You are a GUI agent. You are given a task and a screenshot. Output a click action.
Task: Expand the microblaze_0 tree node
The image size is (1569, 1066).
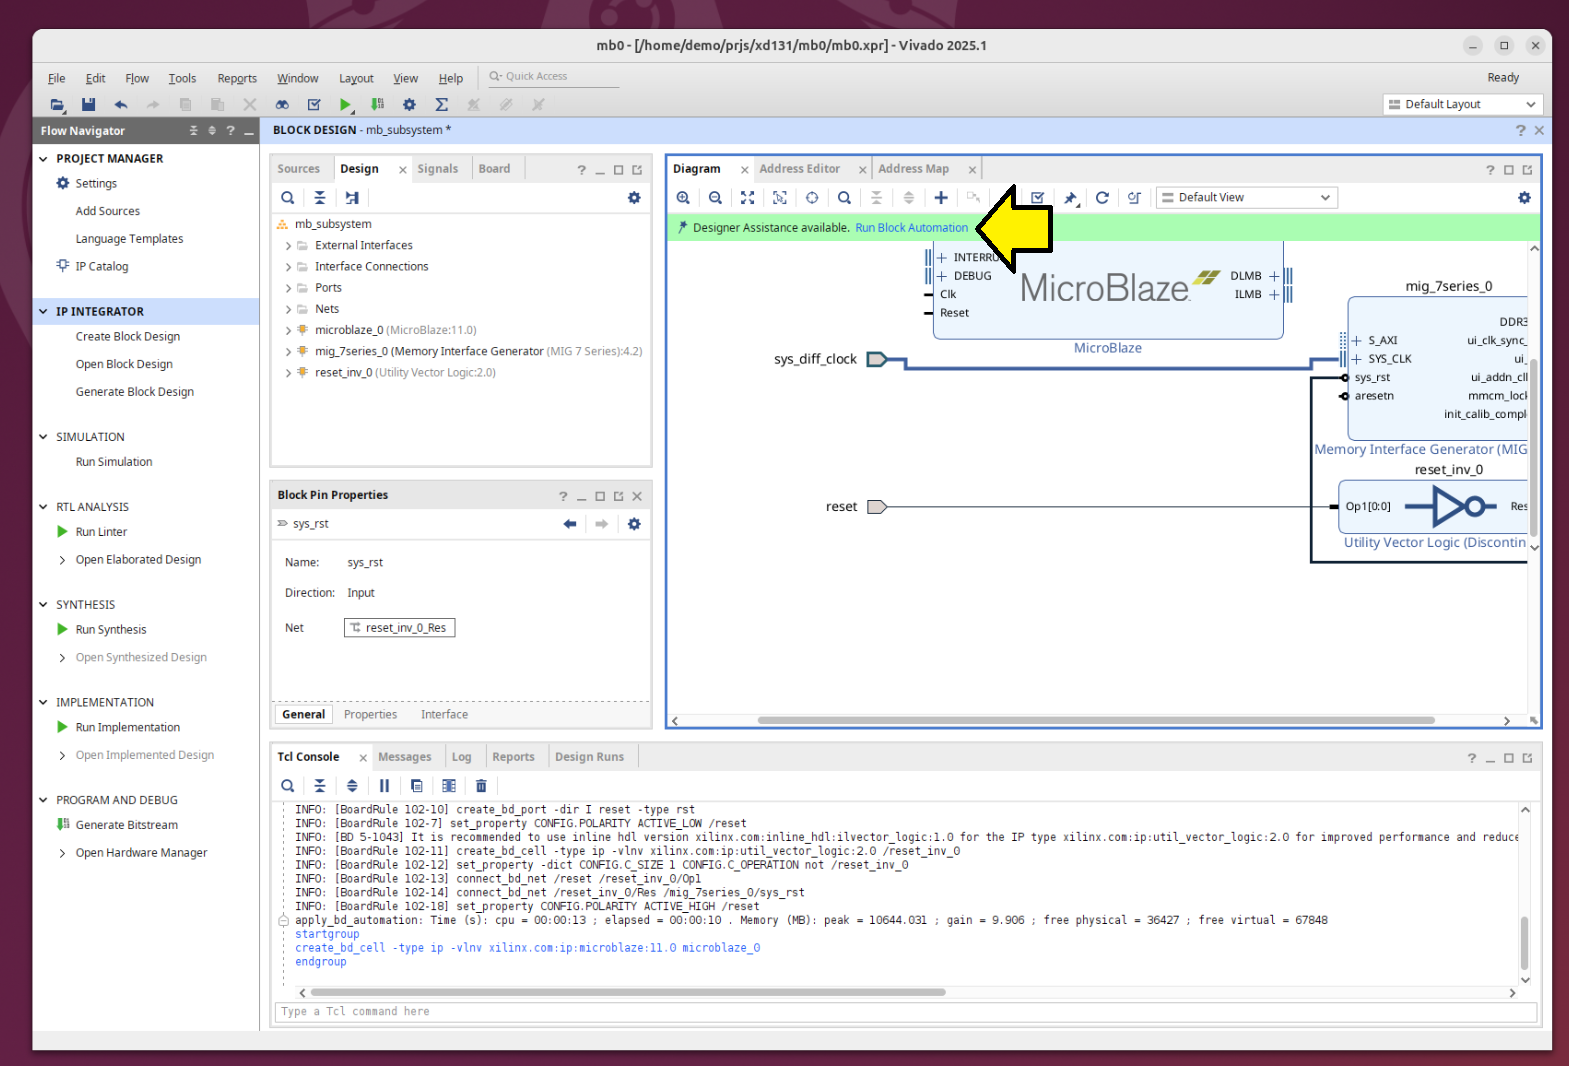(289, 330)
